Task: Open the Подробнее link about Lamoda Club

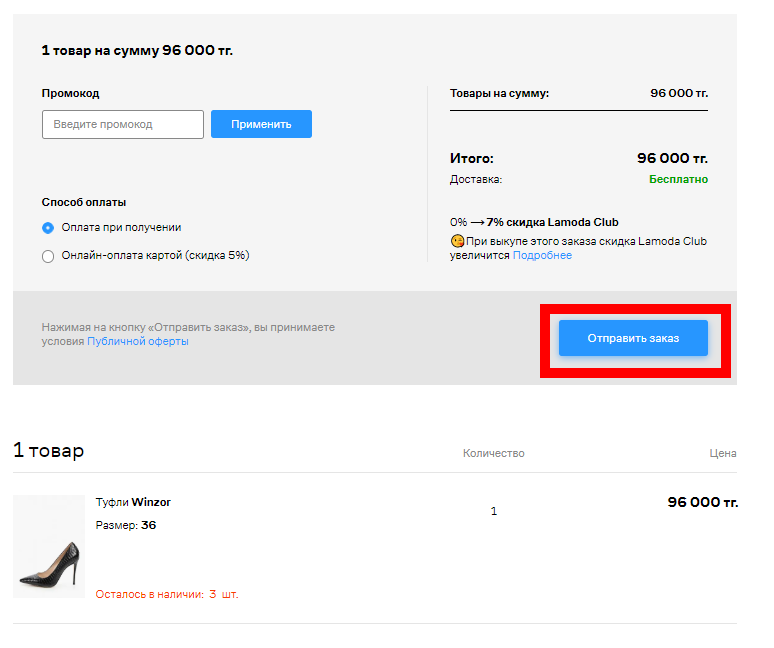Action: (x=542, y=255)
